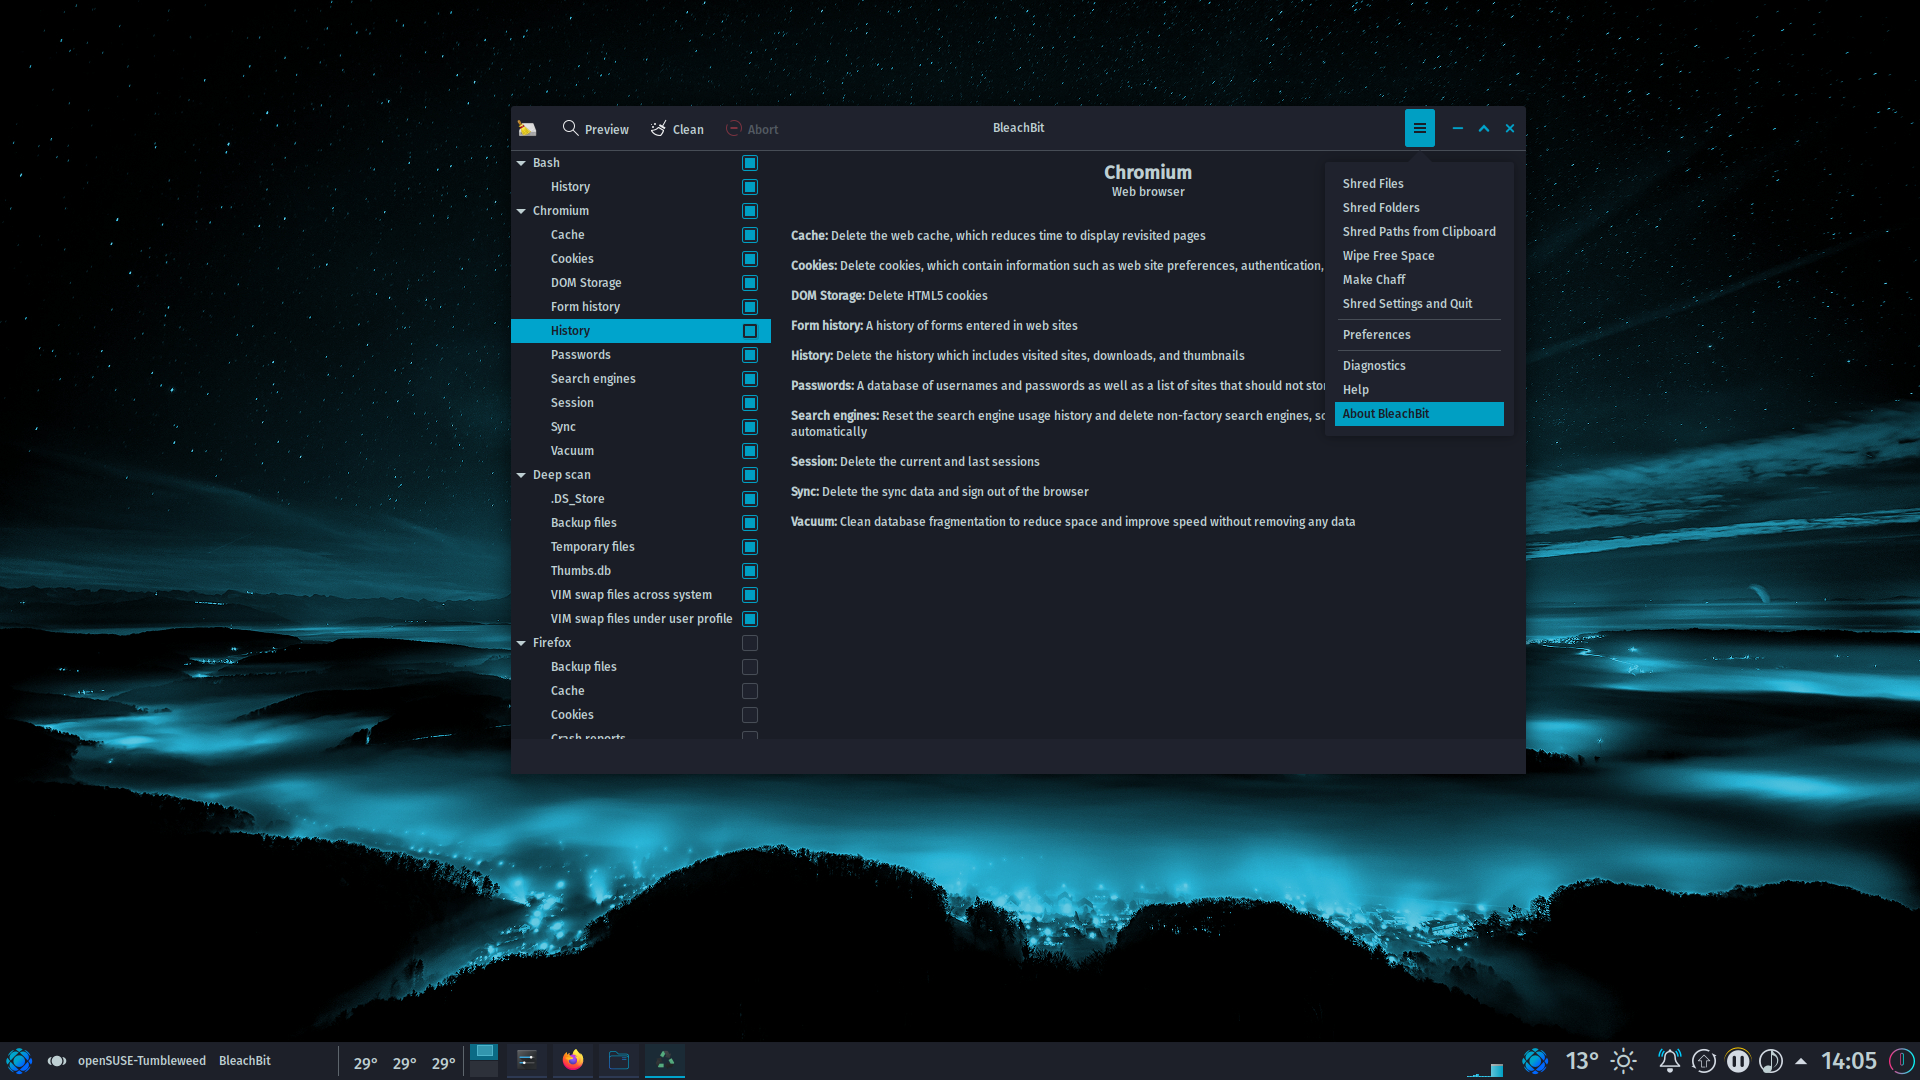Uncheck the Bash group checkbox

pos(750,163)
